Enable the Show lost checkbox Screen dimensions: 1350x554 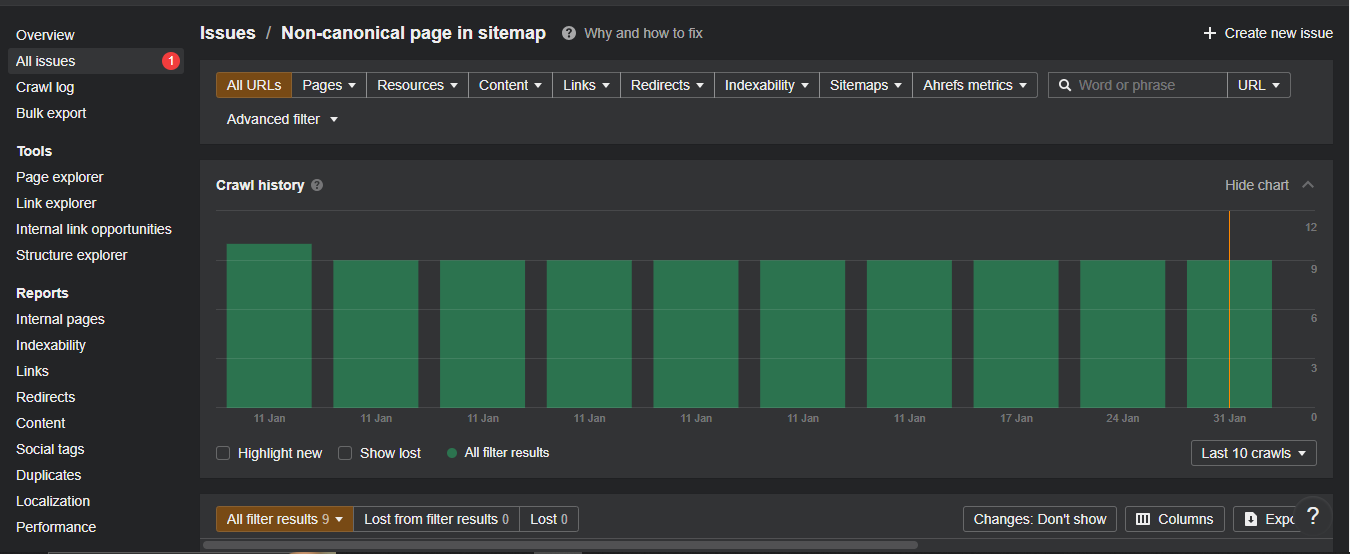pyautogui.click(x=345, y=453)
